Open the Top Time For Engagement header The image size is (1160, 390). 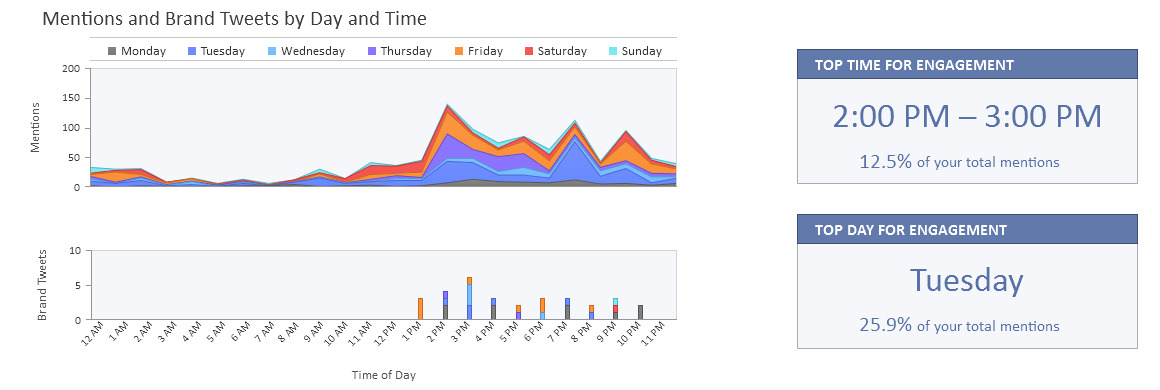click(x=967, y=64)
